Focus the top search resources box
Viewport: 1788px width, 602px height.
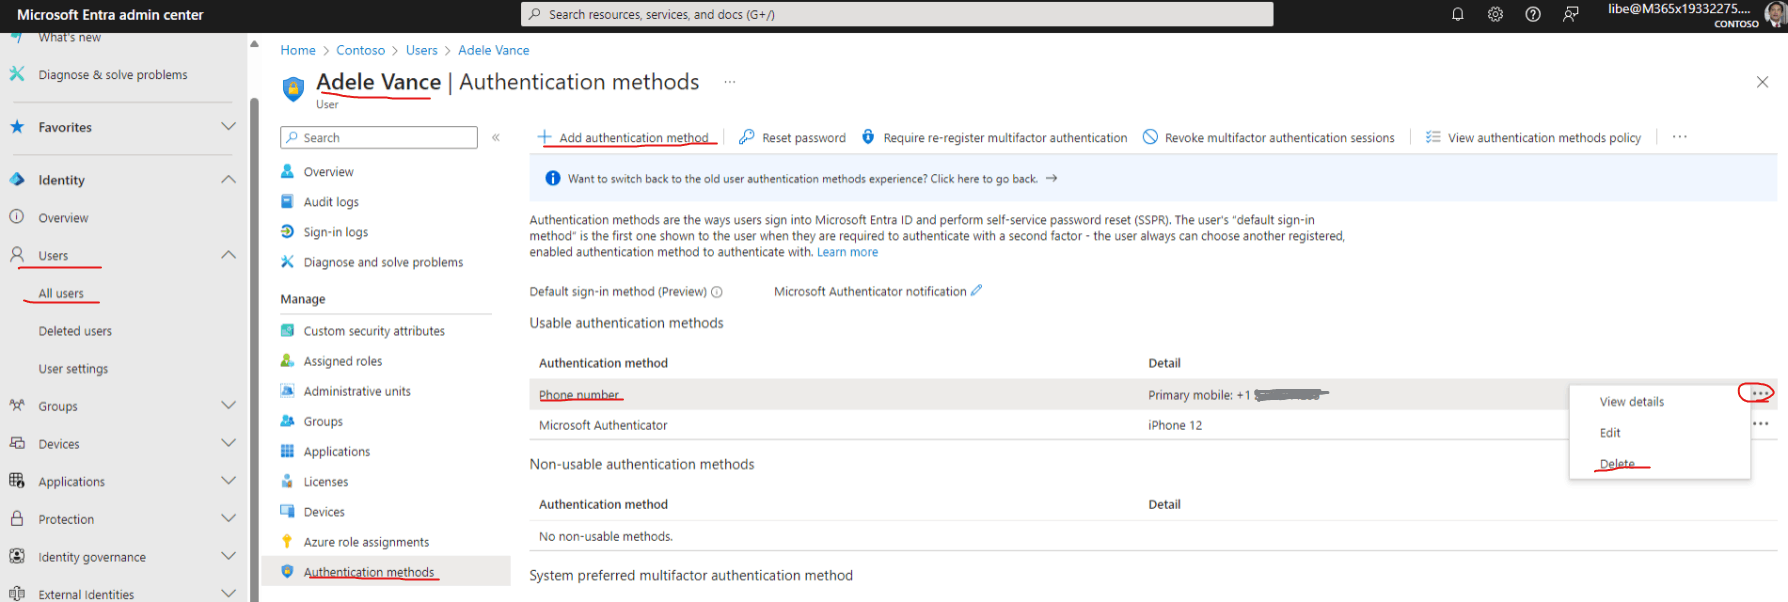[897, 14]
